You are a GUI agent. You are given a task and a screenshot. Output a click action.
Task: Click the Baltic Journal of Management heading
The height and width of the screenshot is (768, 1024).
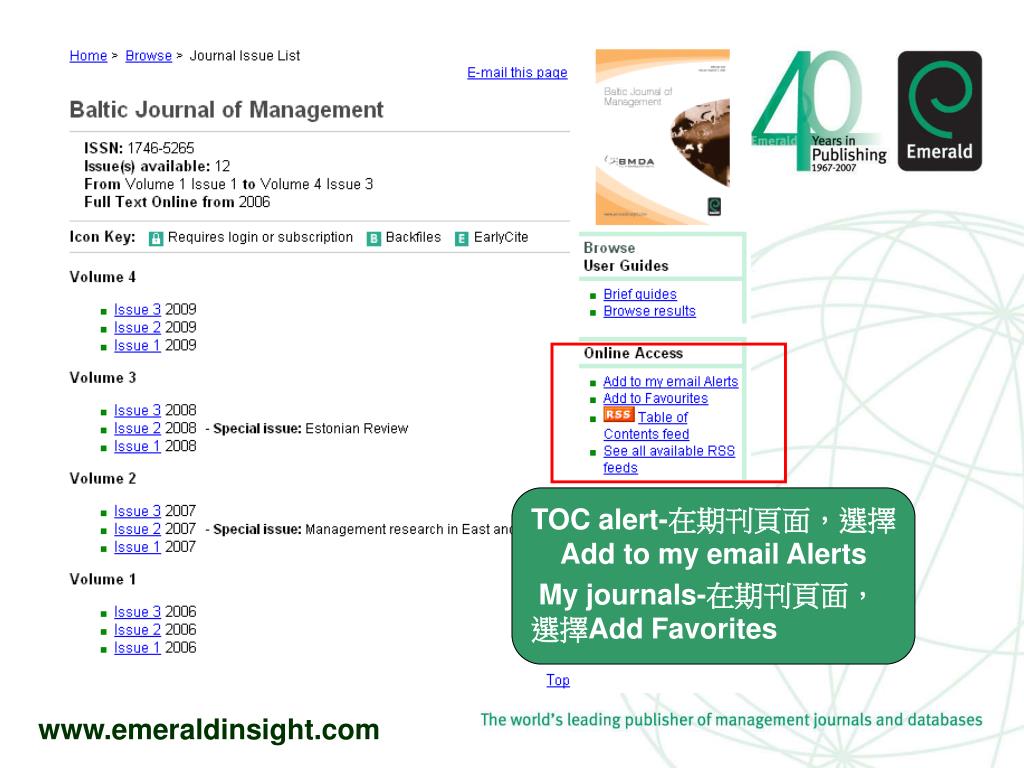[226, 110]
